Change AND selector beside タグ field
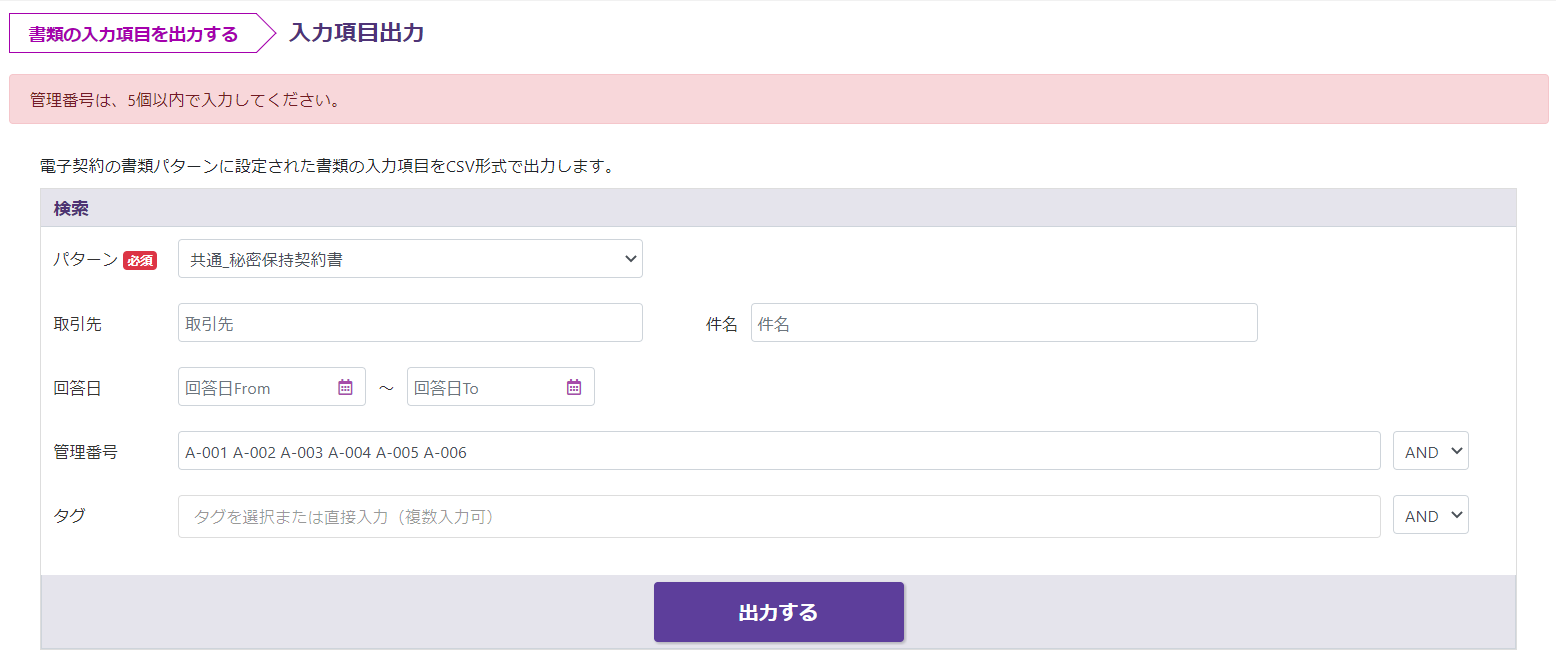The image size is (1556, 657). [1430, 515]
